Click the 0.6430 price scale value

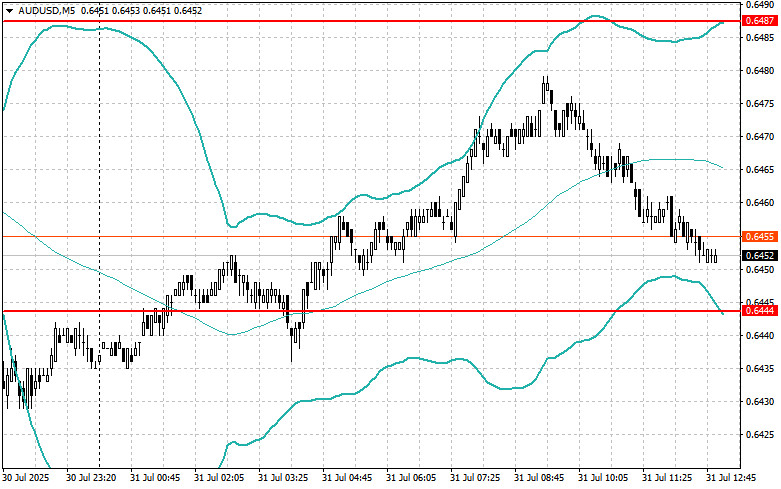[x=760, y=401]
